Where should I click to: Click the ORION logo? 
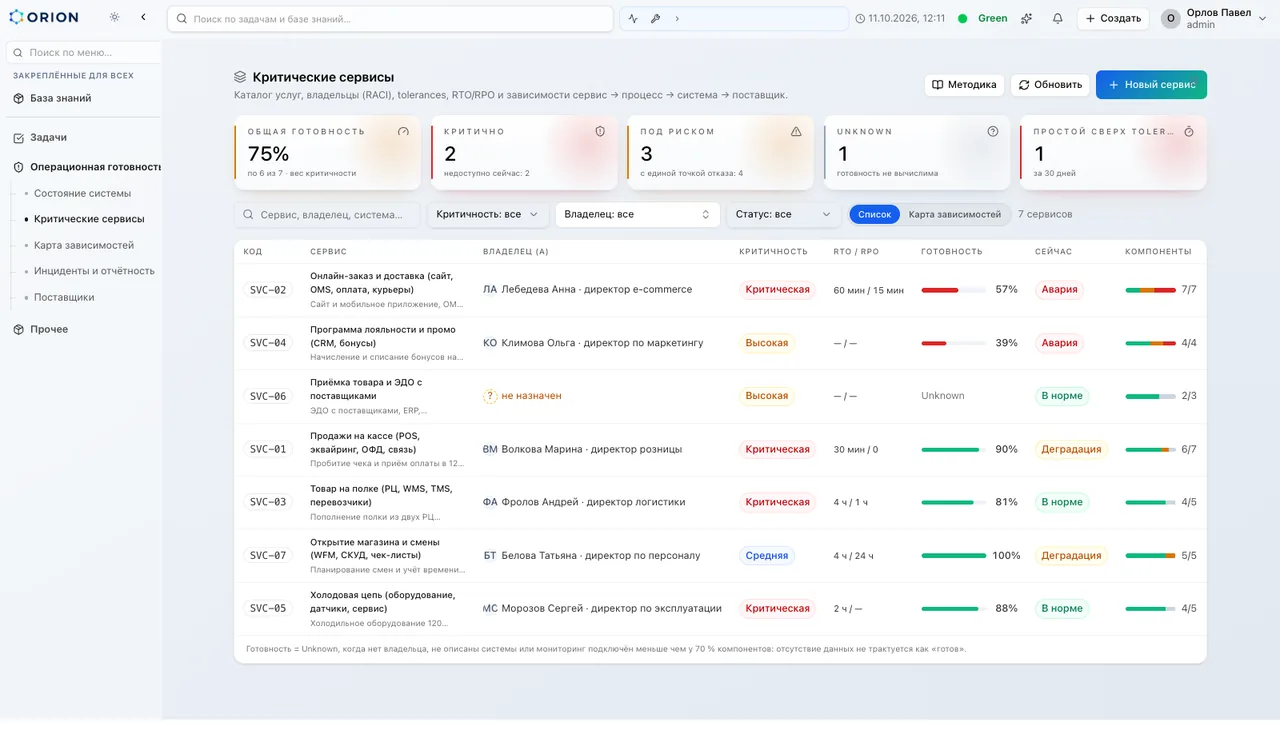43,17
